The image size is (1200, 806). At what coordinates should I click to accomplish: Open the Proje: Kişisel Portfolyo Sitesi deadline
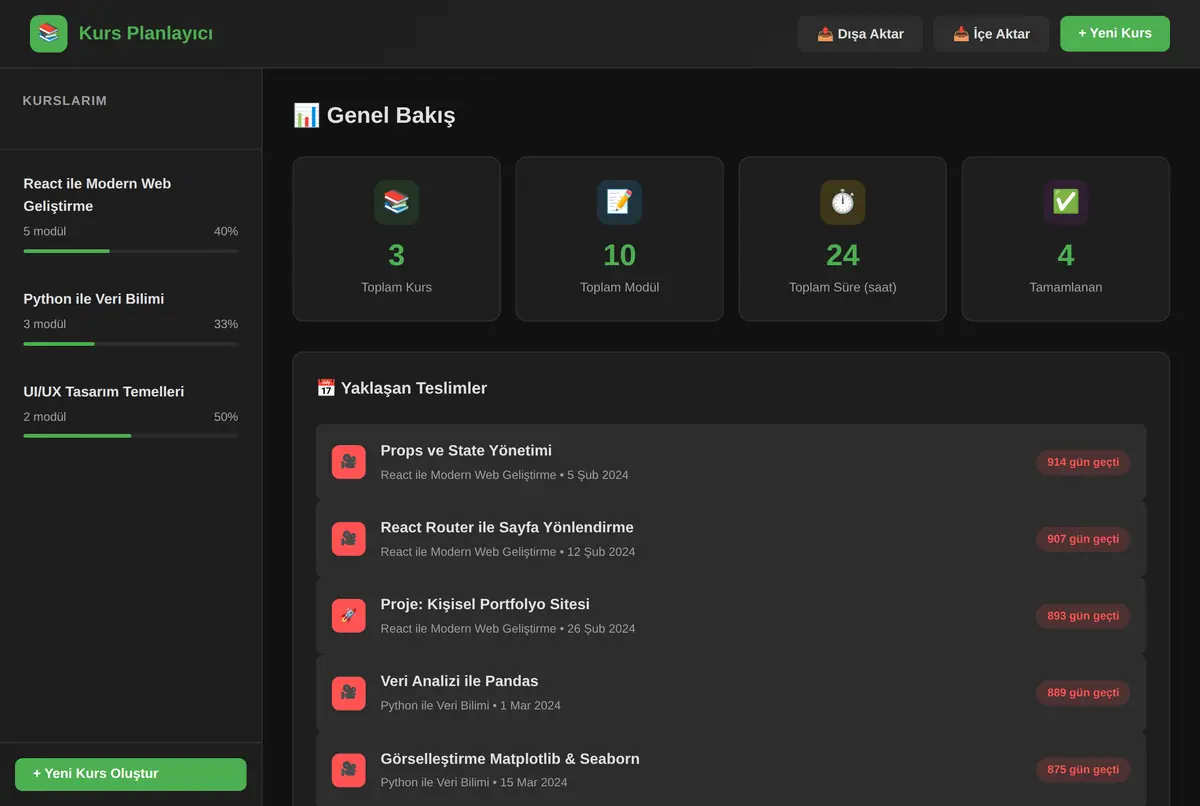click(x=731, y=615)
